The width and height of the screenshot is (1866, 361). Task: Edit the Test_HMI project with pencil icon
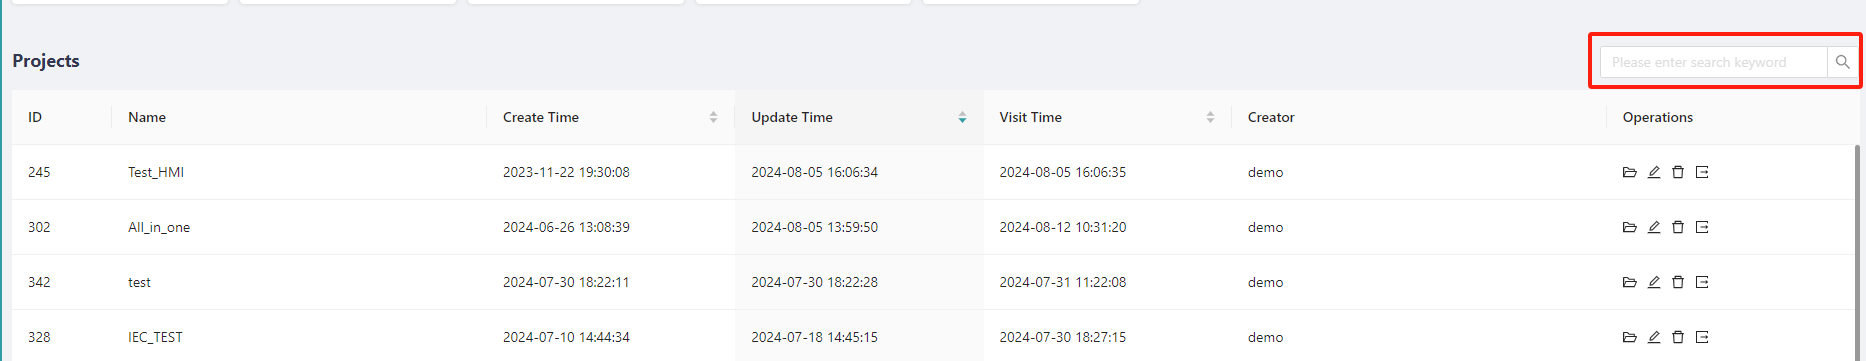(x=1654, y=172)
